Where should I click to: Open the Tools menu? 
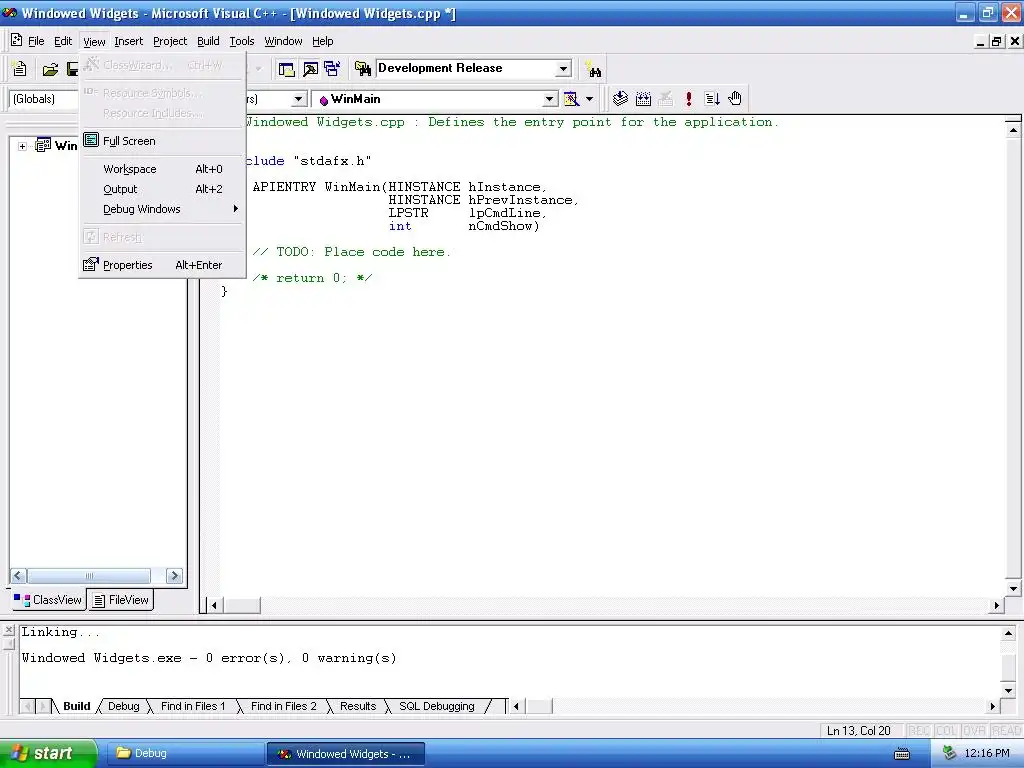[x=242, y=41]
